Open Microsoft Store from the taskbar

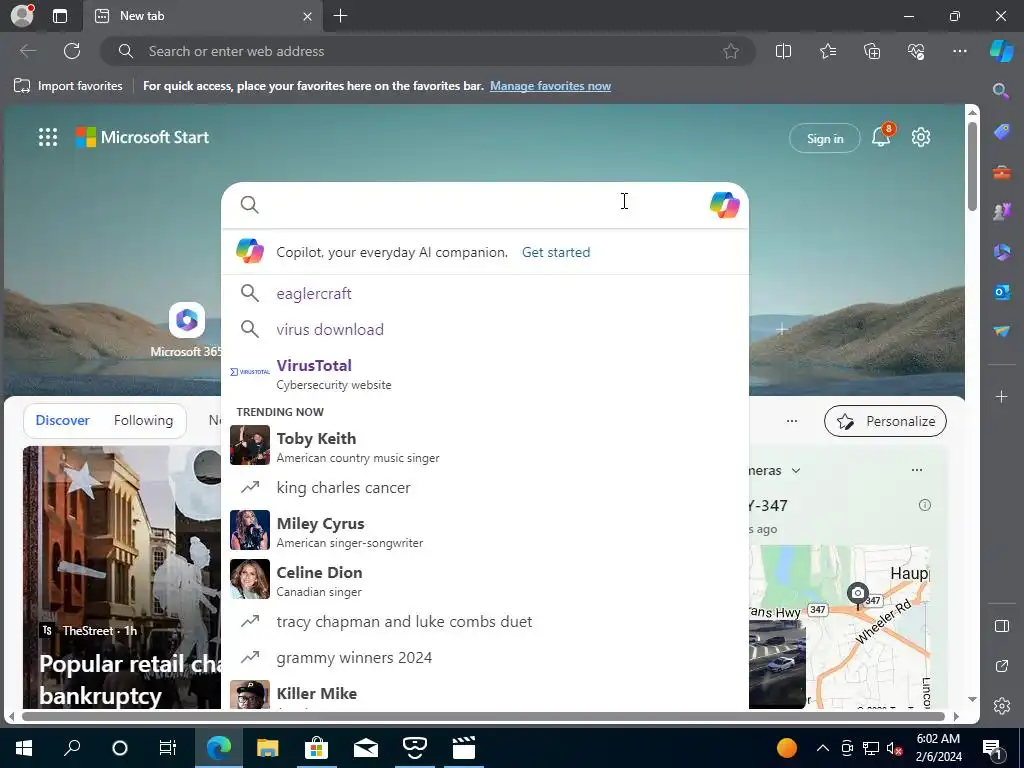coord(316,748)
